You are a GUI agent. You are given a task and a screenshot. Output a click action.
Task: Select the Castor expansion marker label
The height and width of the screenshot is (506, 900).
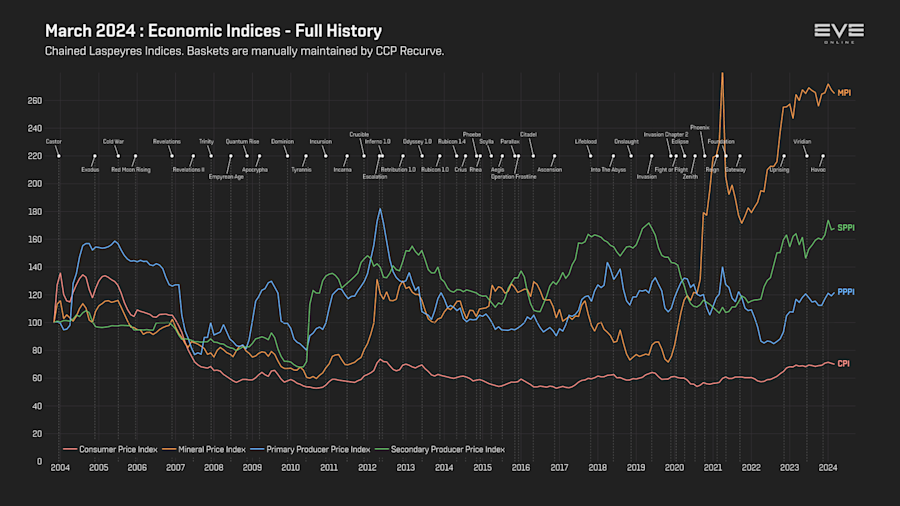tap(53, 142)
